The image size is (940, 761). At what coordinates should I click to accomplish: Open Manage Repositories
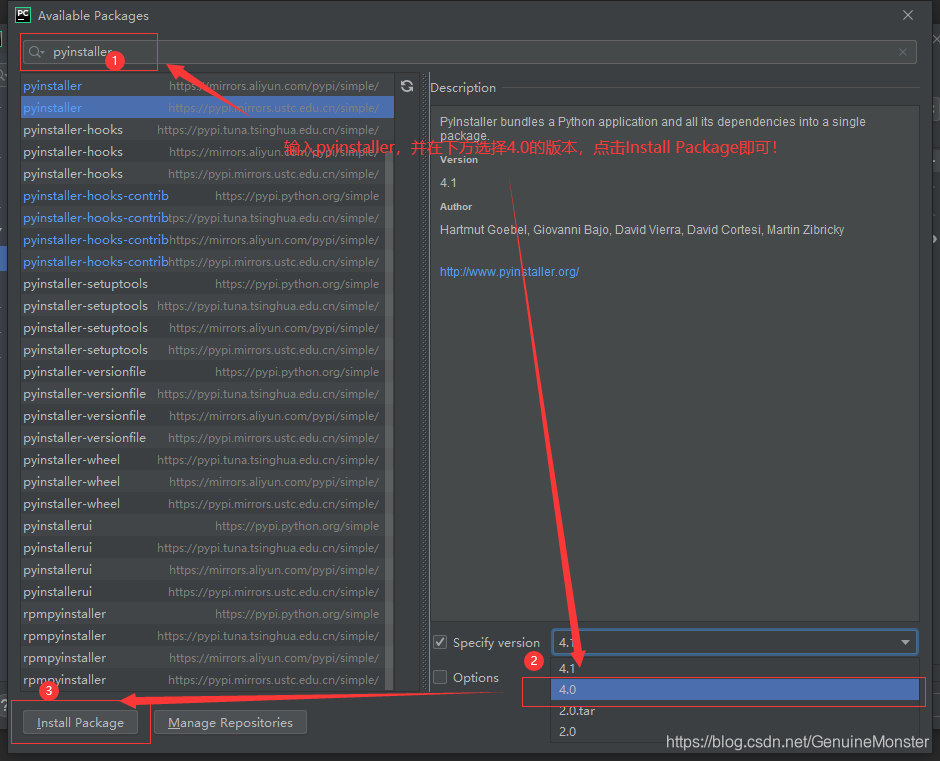click(230, 723)
